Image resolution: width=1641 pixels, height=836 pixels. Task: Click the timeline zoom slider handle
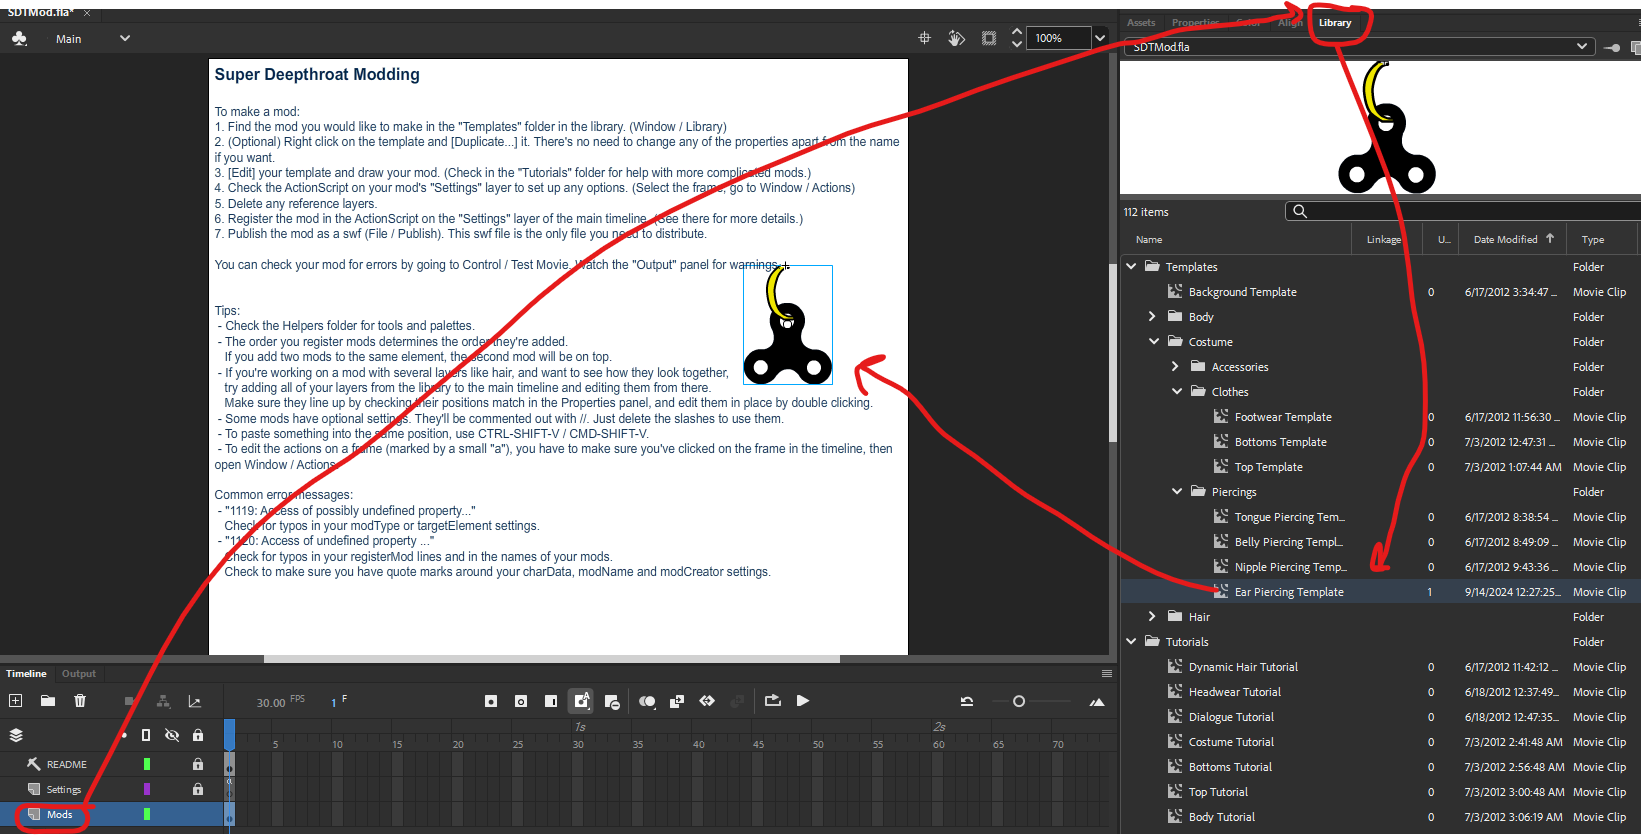click(x=1019, y=702)
